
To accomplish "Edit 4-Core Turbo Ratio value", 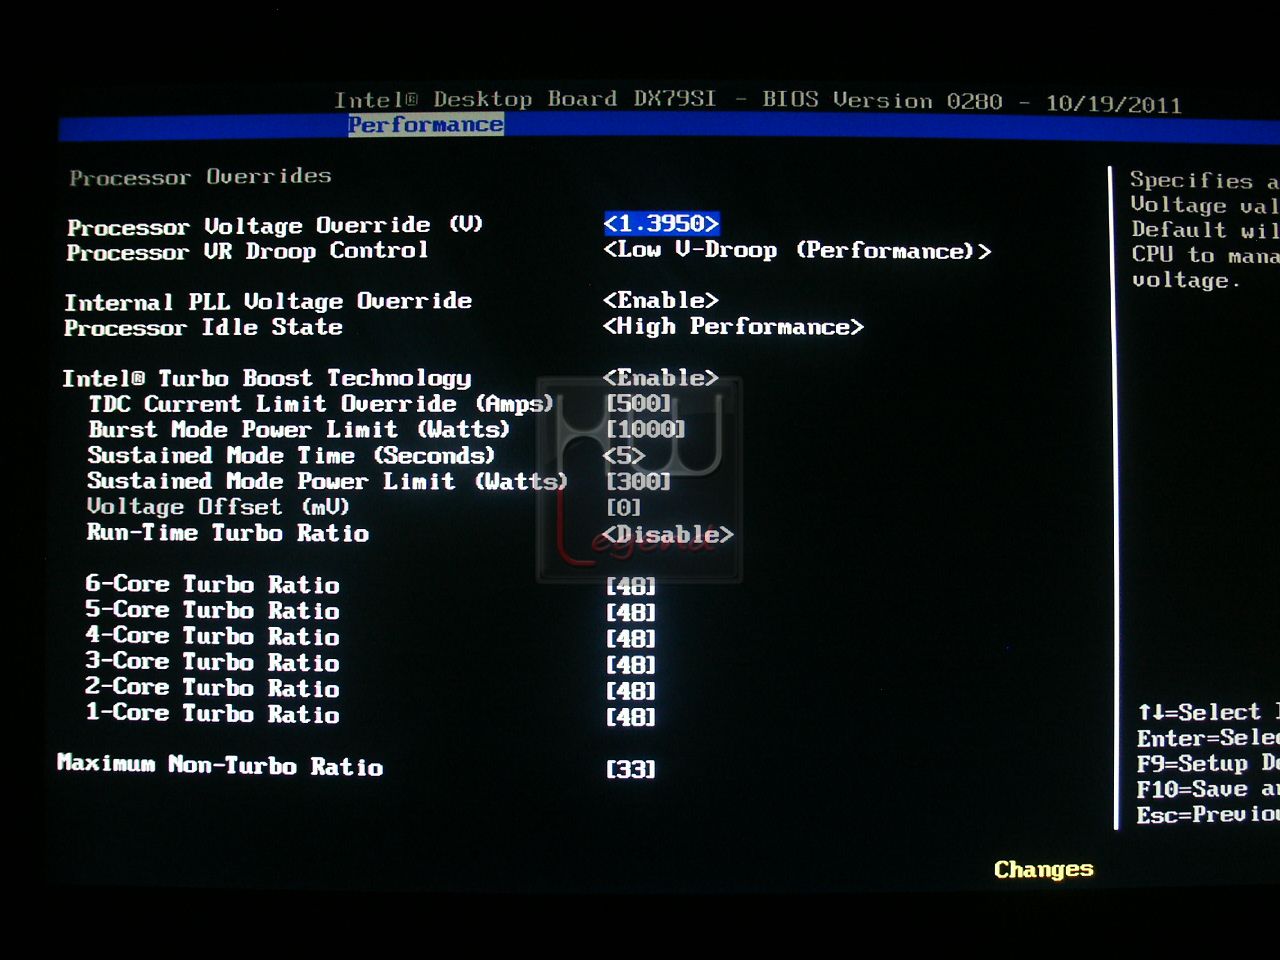I will 631,637.
